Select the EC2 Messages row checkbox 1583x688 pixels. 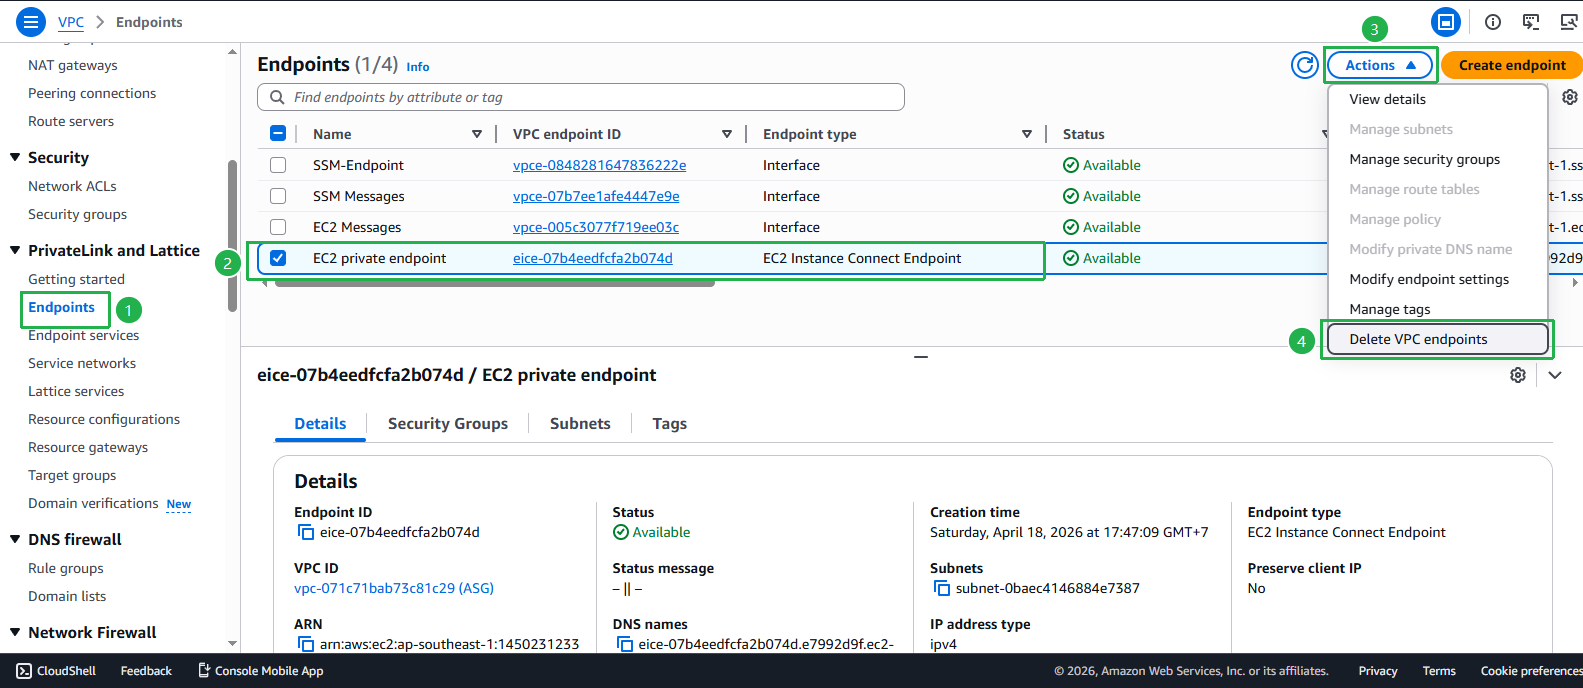[x=278, y=227]
